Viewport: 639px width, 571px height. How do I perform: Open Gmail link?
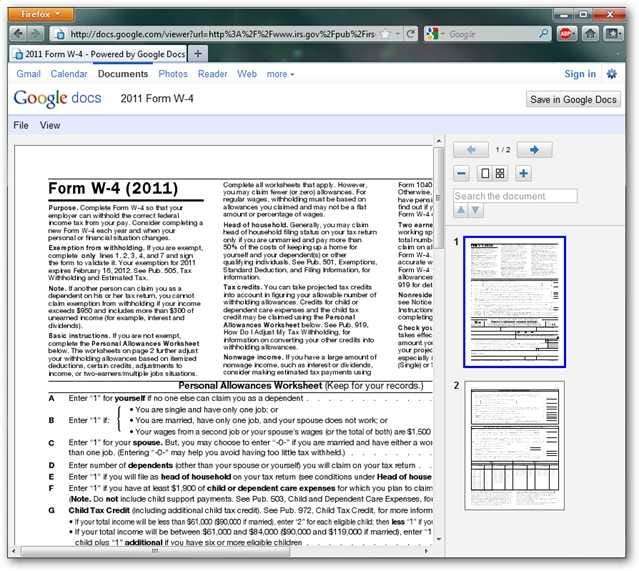point(28,74)
